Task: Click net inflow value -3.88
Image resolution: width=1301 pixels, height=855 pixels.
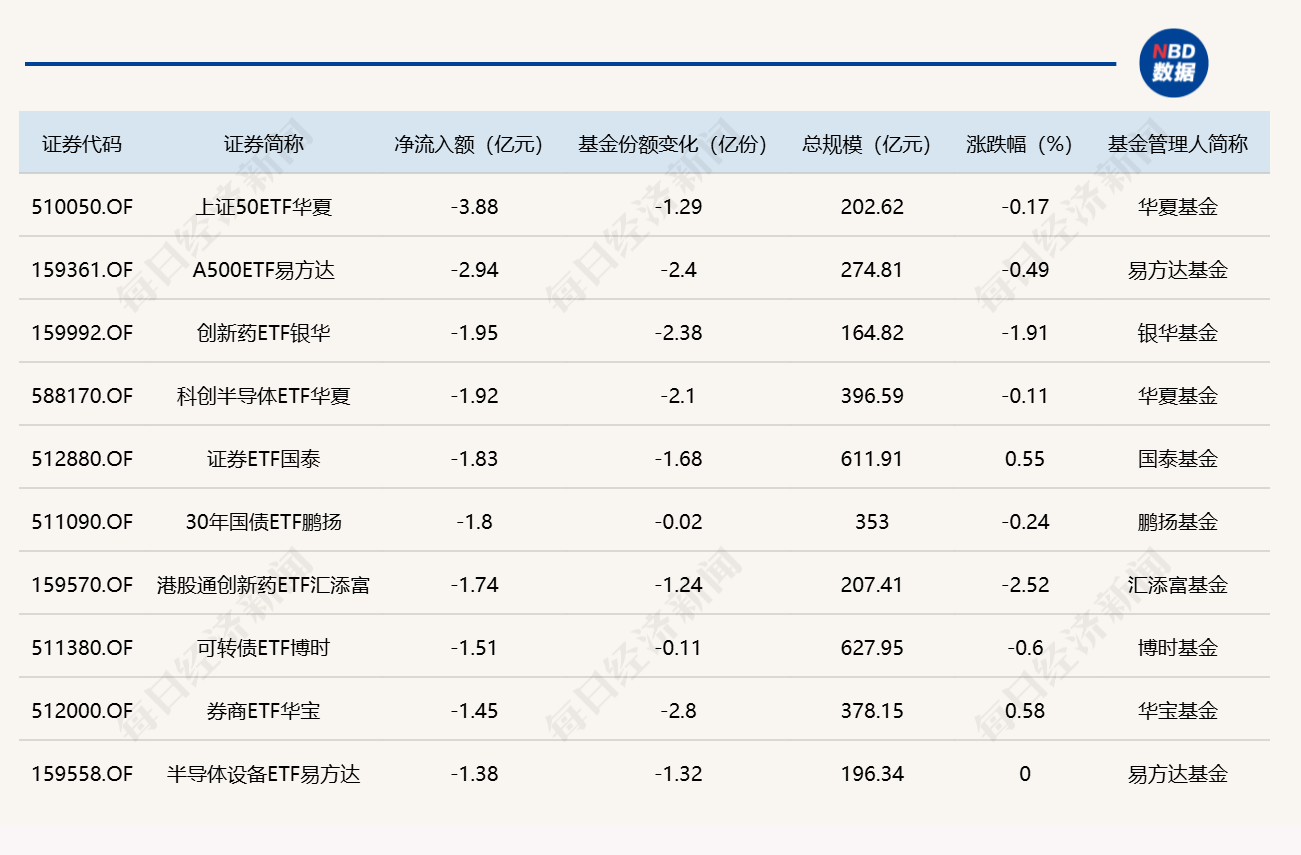Action: [474, 207]
